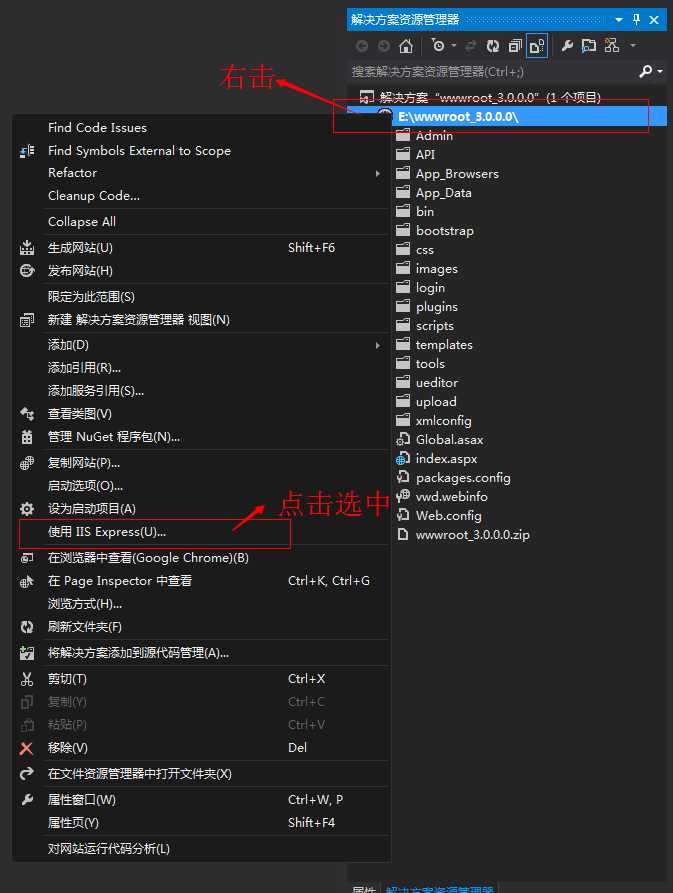Click the Home icon in Solution Explorer toolbar

[405, 46]
